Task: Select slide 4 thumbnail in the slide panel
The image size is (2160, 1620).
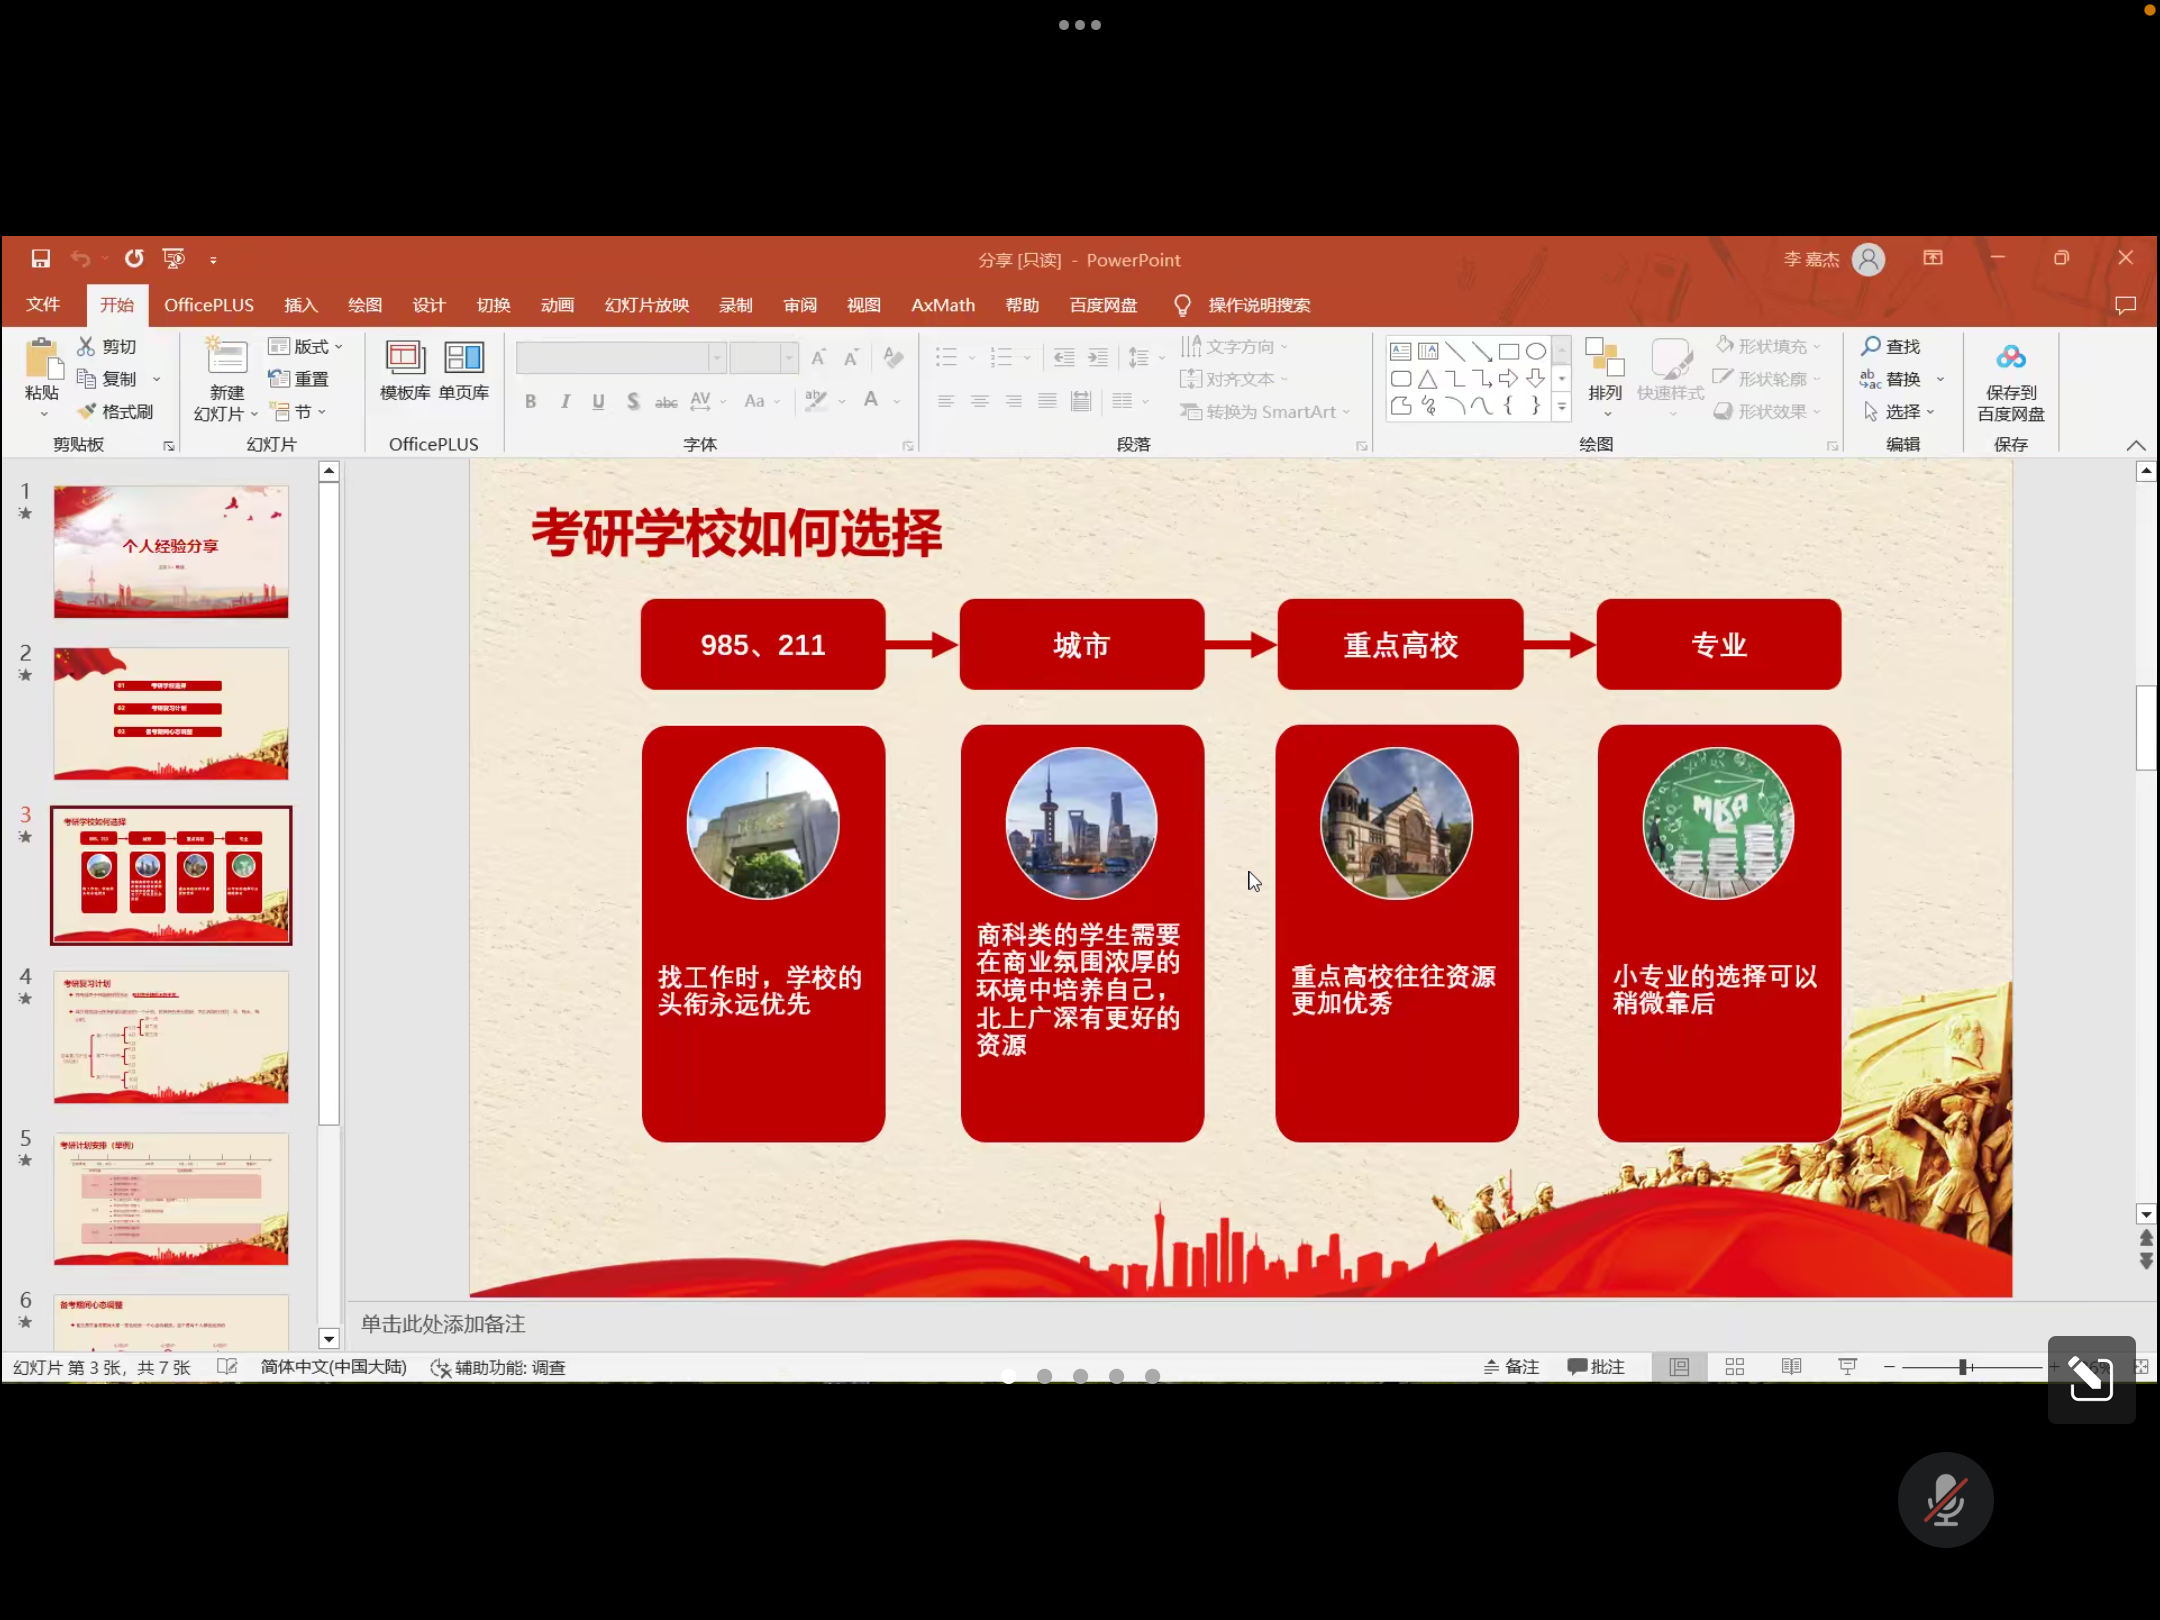Action: pyautogui.click(x=171, y=1037)
